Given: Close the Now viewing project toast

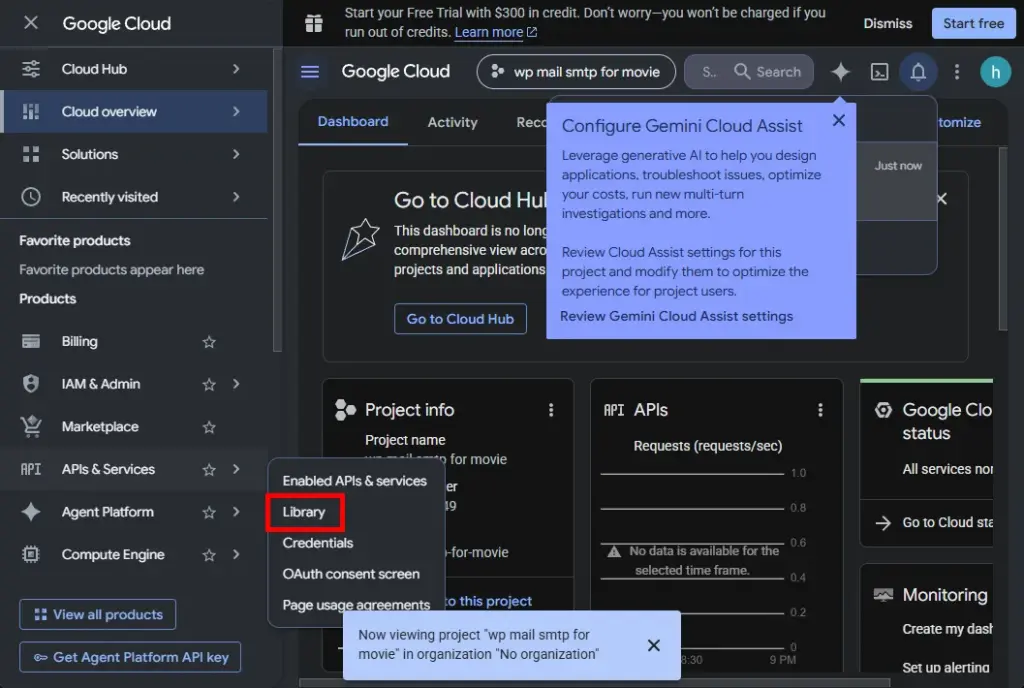Looking at the screenshot, I should [x=654, y=645].
